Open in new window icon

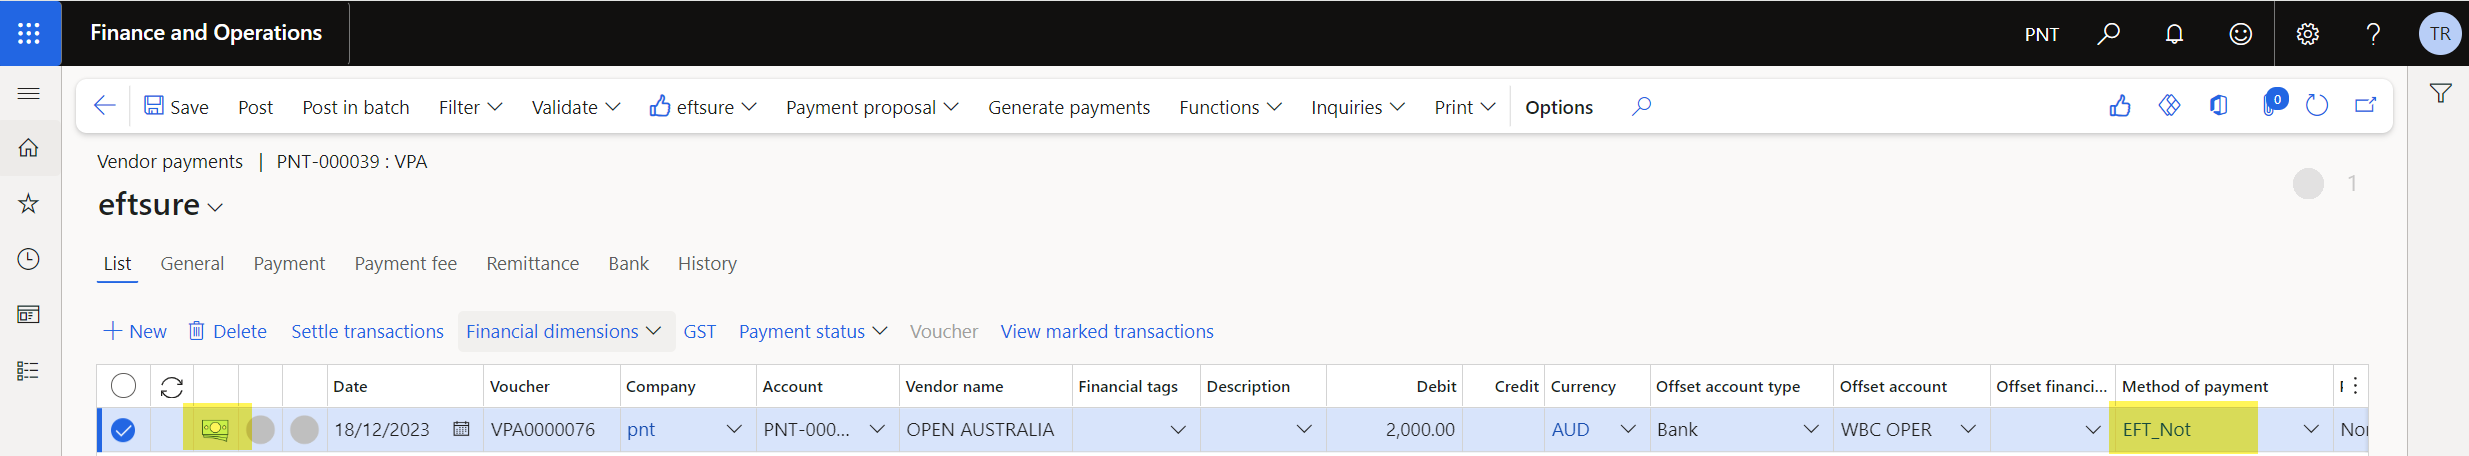(x=2365, y=106)
